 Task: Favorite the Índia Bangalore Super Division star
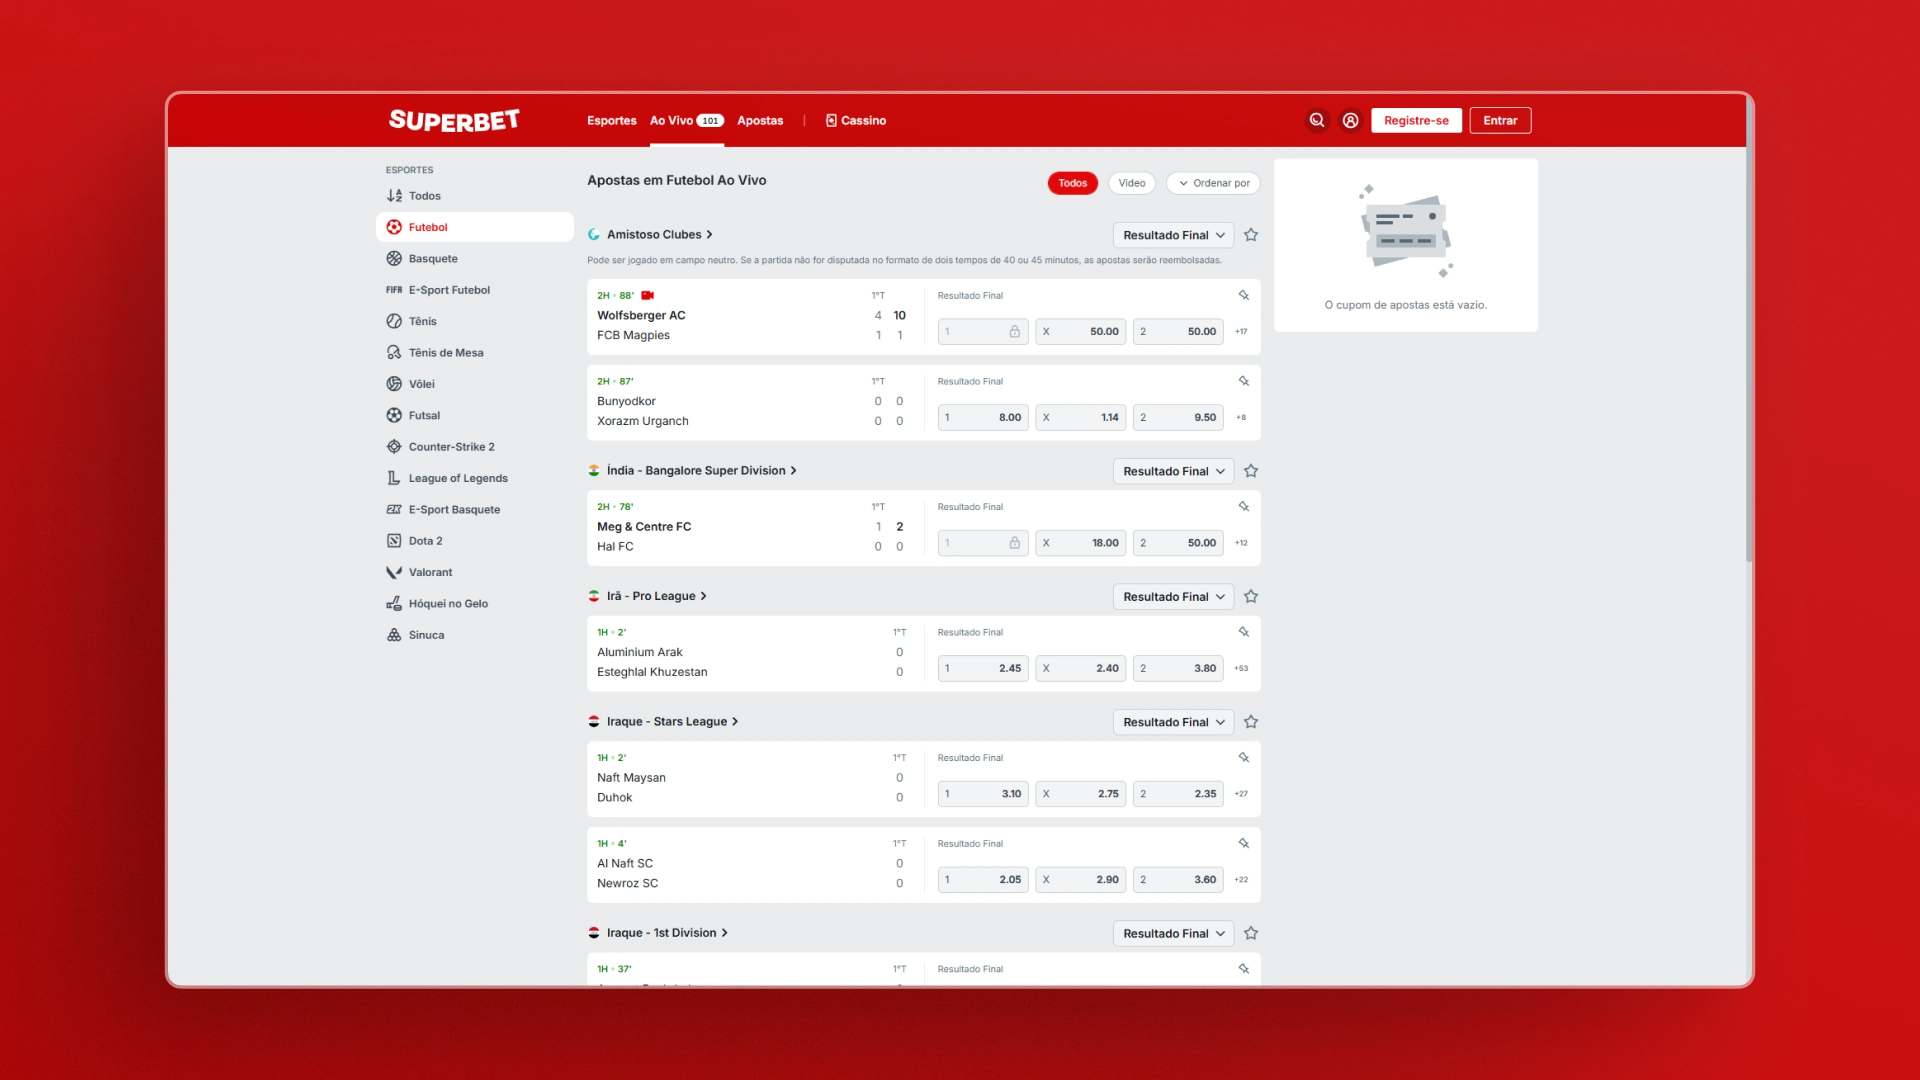point(1251,471)
